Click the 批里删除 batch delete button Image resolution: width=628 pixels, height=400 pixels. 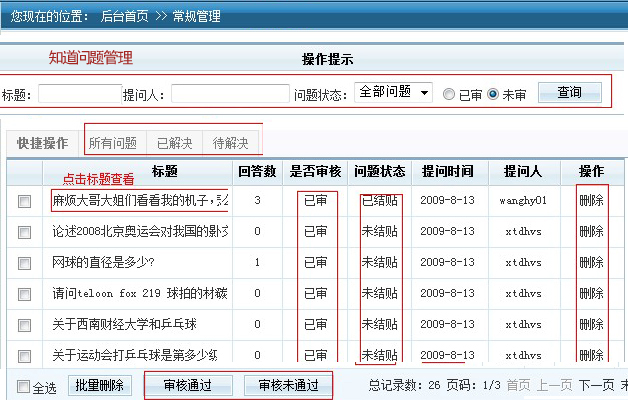pyautogui.click(x=100, y=386)
